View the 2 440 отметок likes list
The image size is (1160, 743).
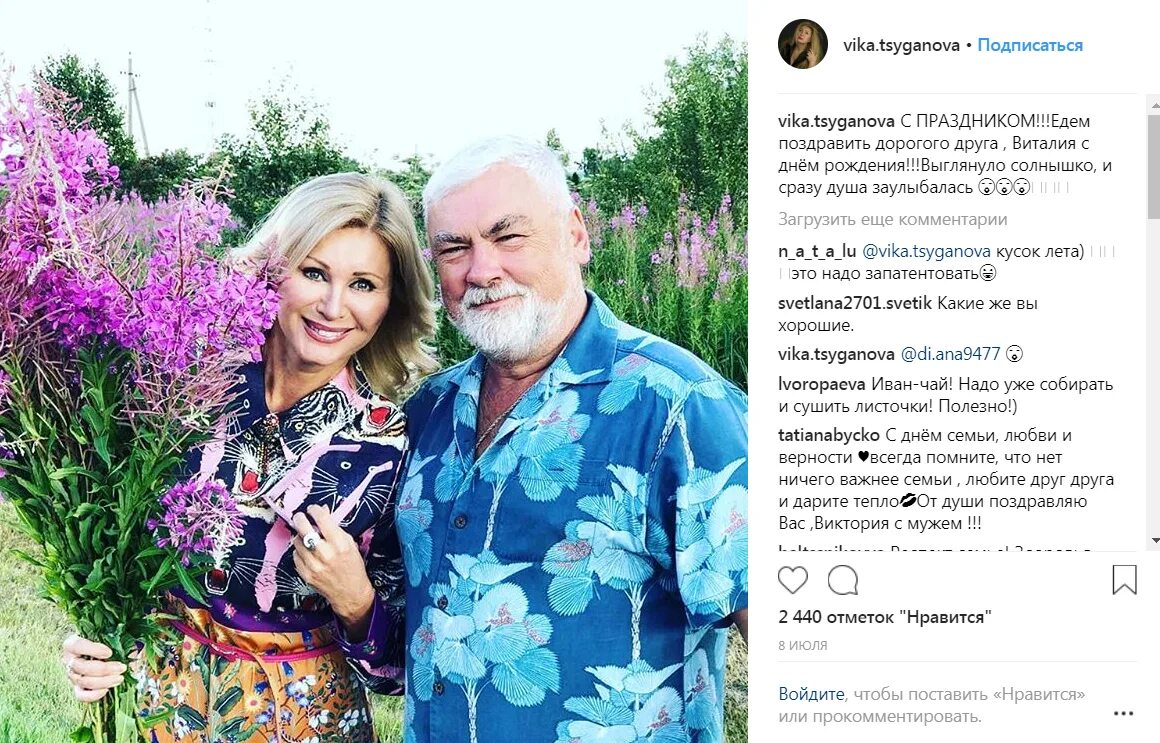(x=885, y=617)
